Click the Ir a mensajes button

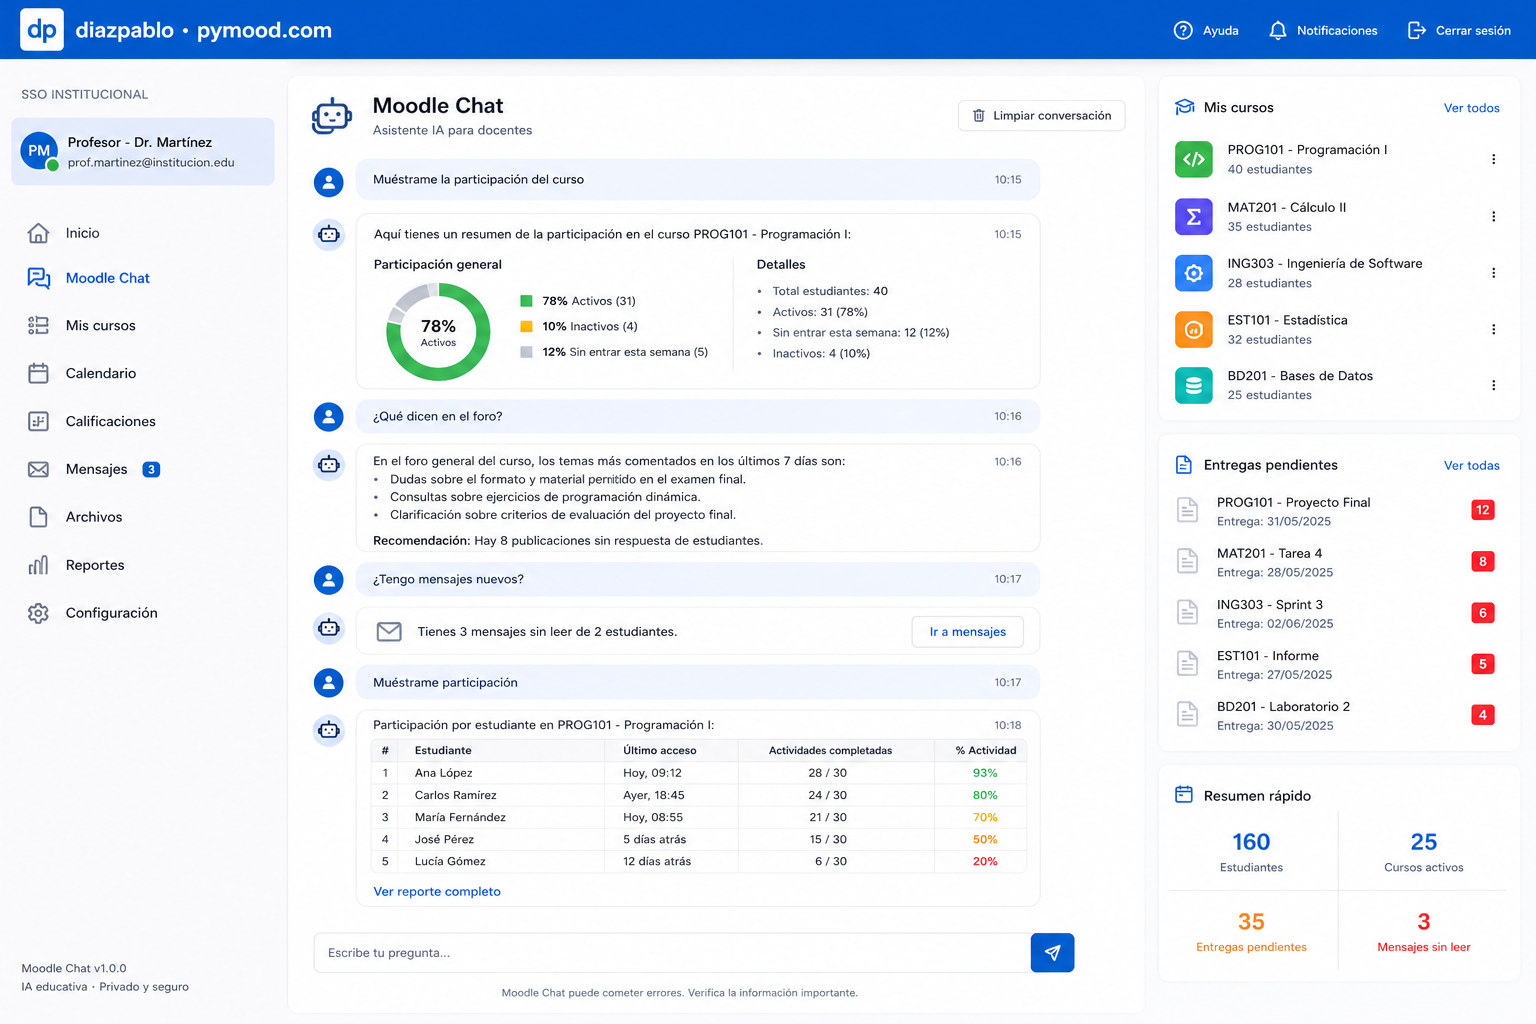tap(967, 632)
